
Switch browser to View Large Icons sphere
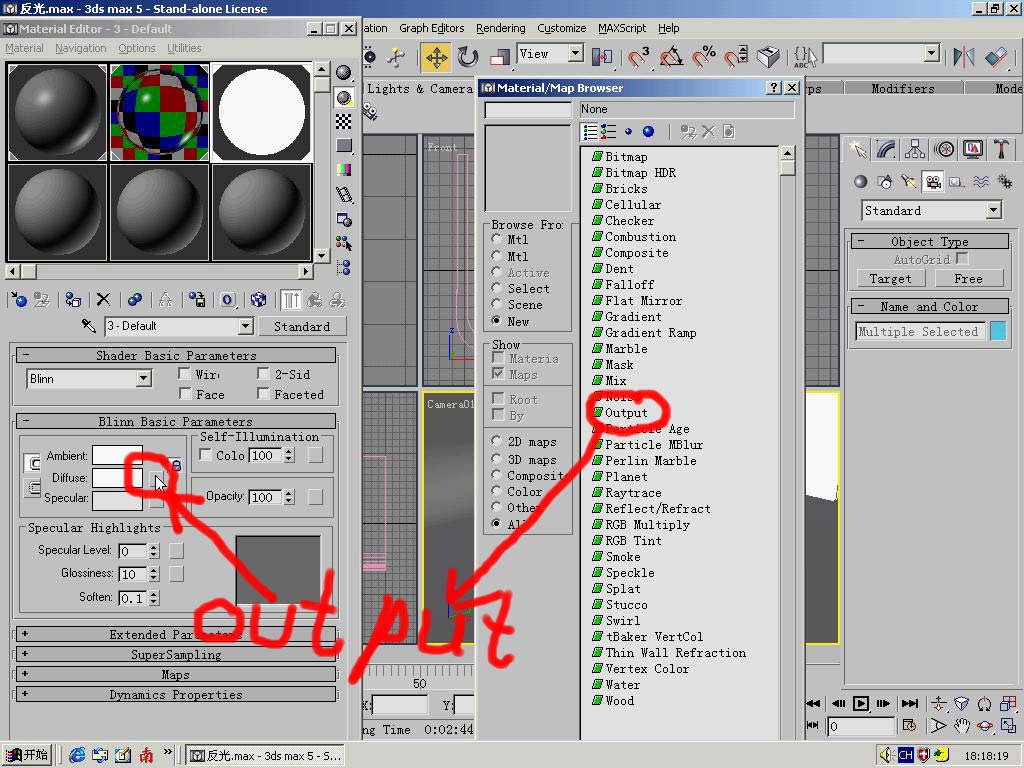(x=648, y=132)
